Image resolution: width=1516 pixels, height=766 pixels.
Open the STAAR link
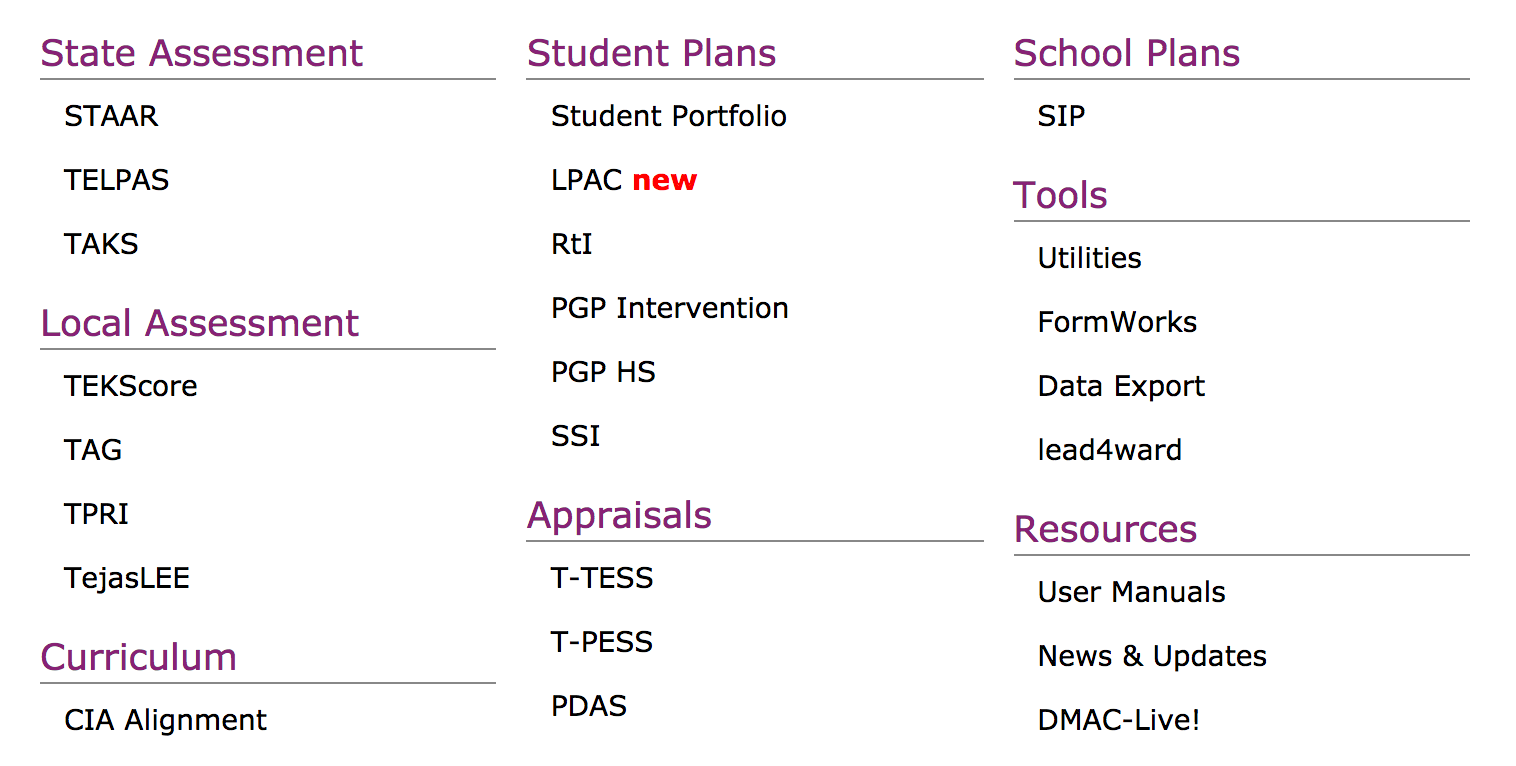111,116
